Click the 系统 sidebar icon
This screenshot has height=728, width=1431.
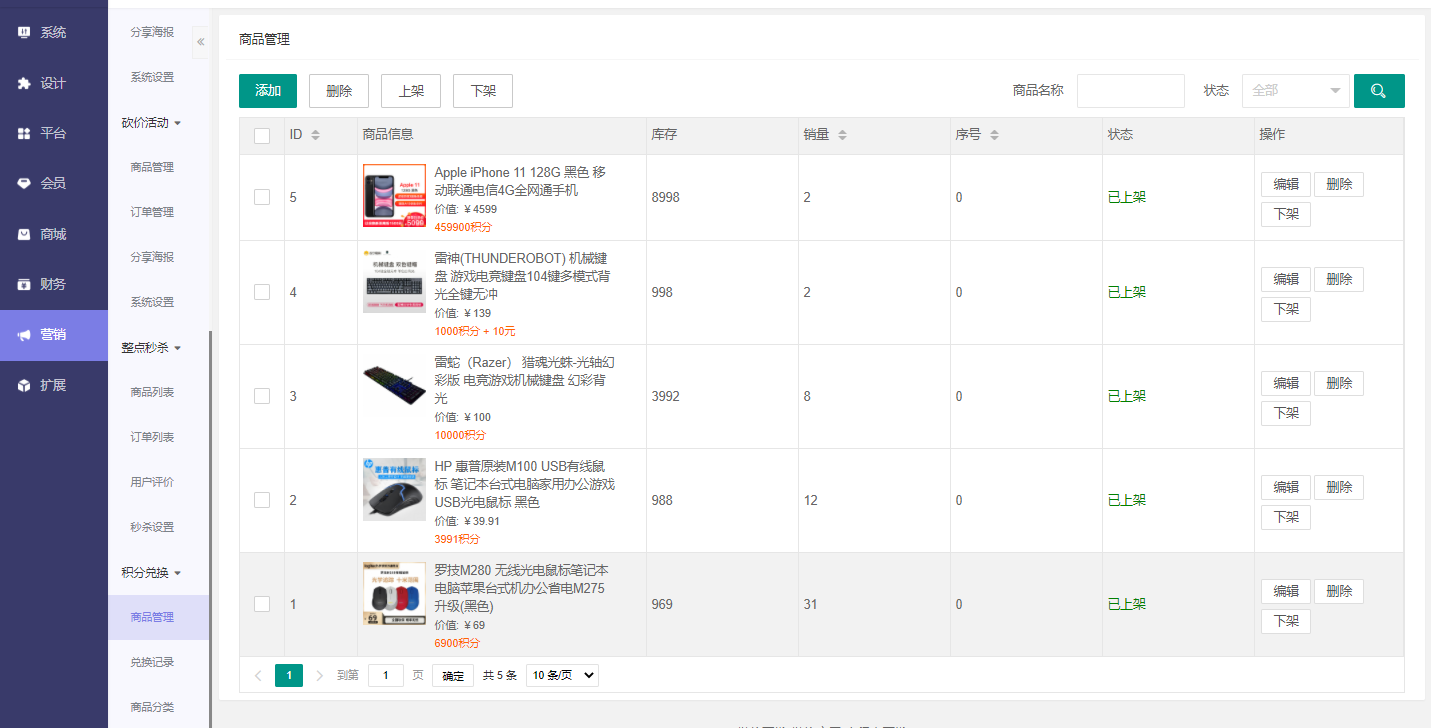click(x=24, y=32)
